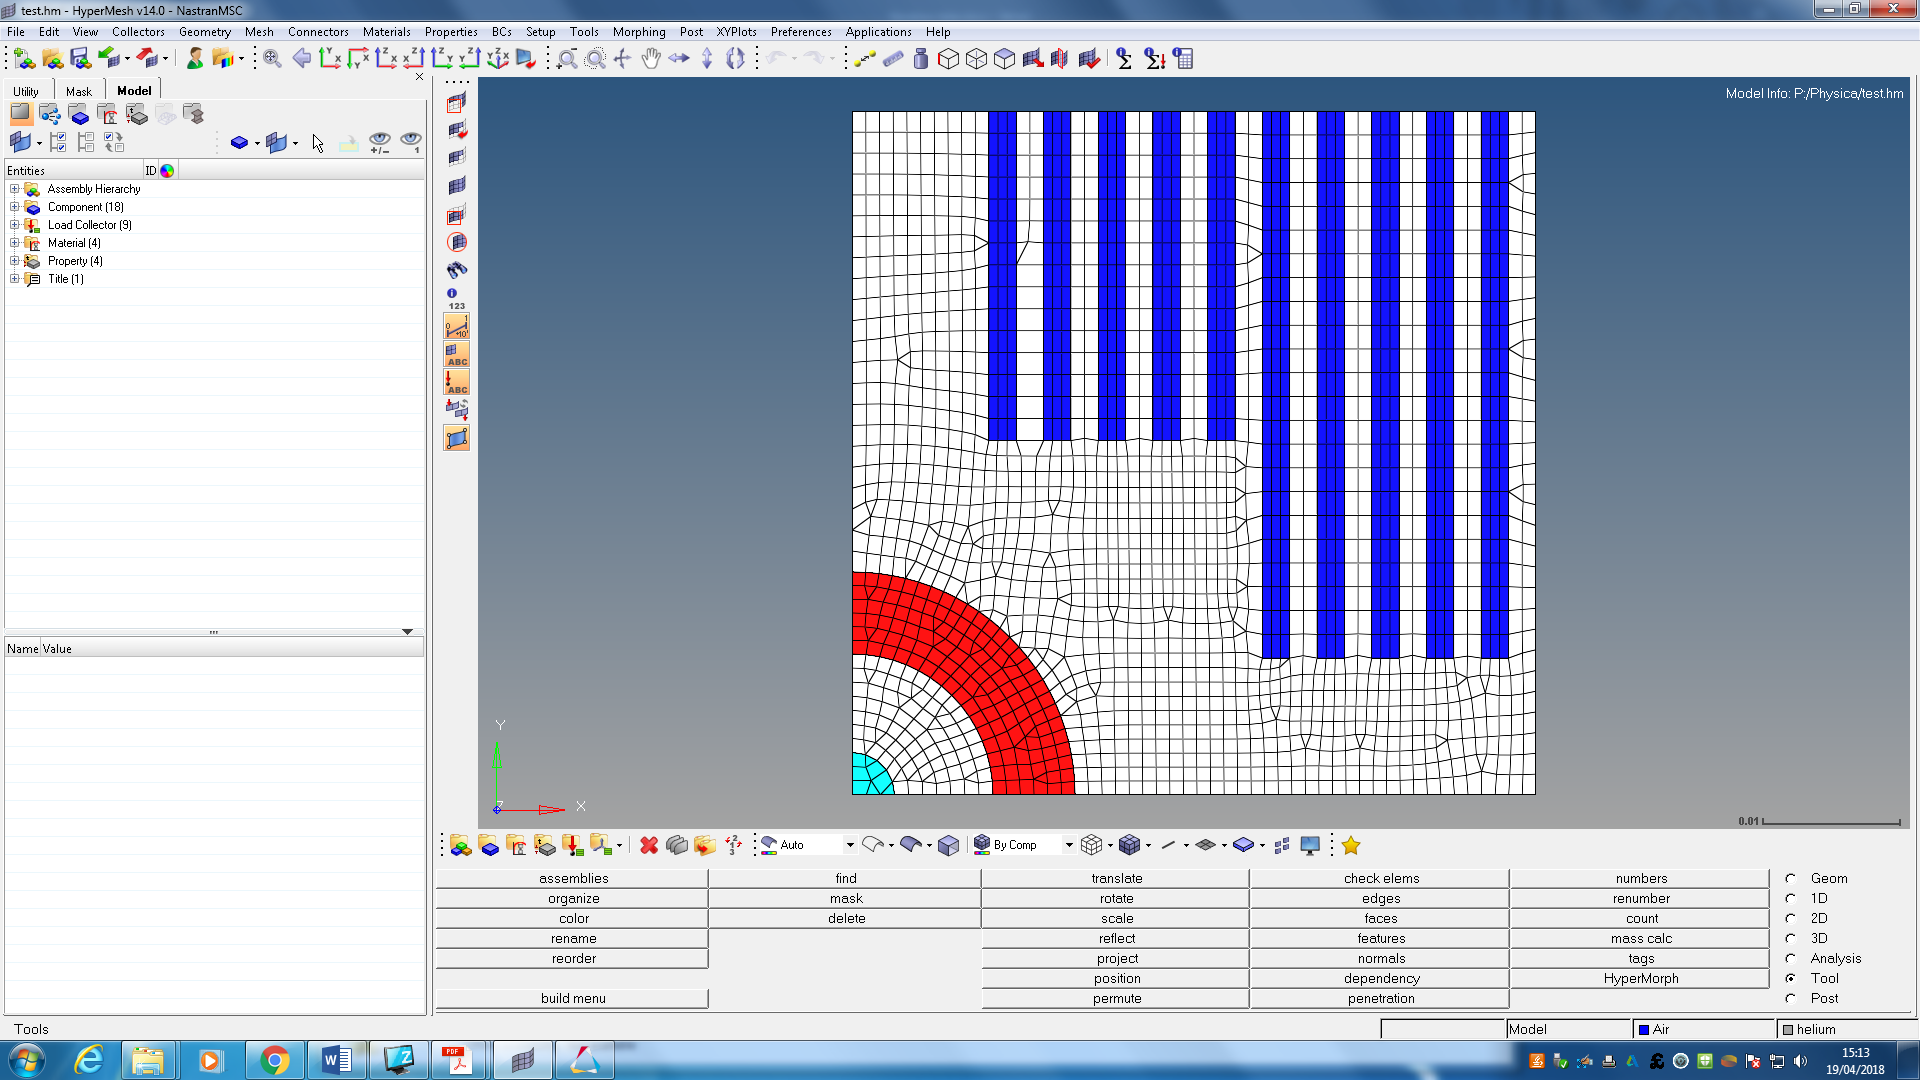Select the 2D page radio button
Viewport: 1920px width, 1080px height.
click(x=1791, y=918)
